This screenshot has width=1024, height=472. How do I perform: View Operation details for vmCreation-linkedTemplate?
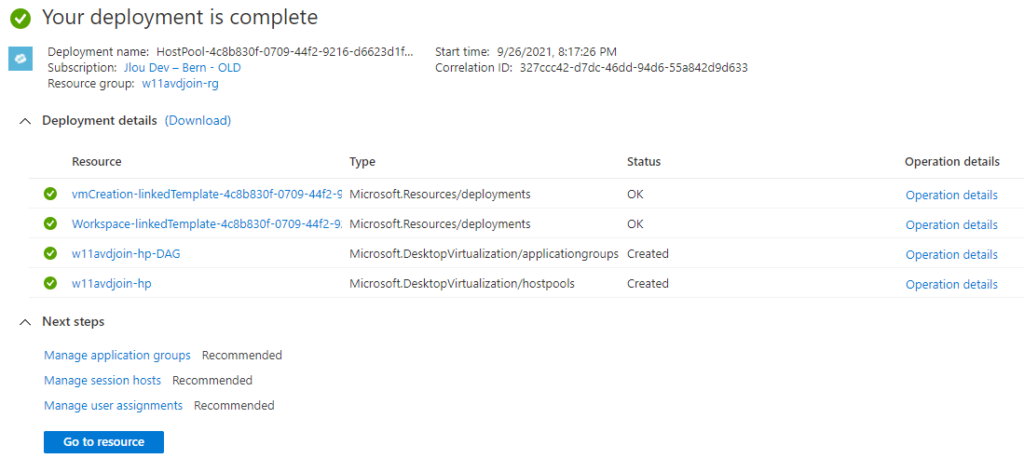[952, 195]
